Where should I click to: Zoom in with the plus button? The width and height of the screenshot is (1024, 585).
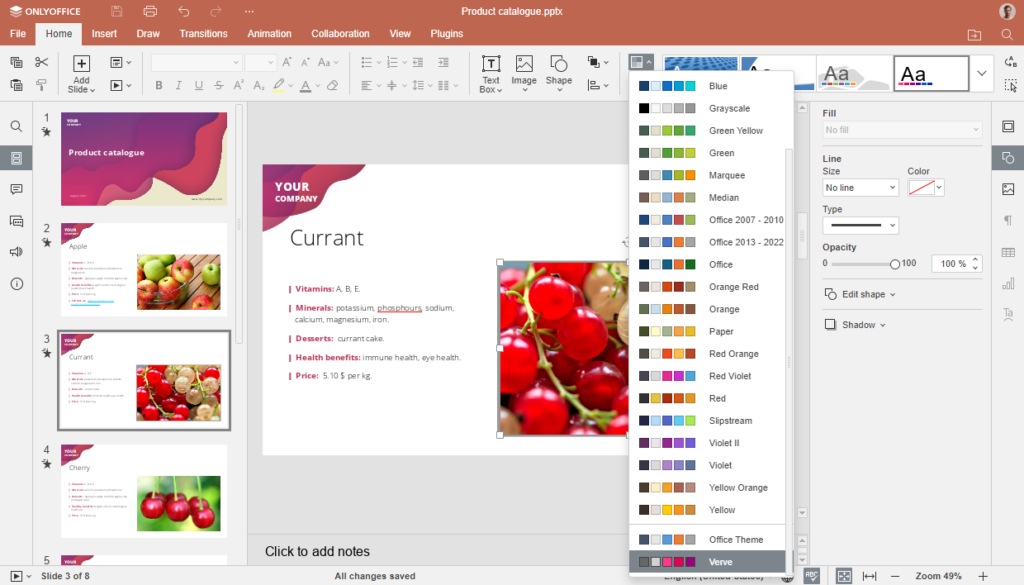pyautogui.click(x=983, y=577)
